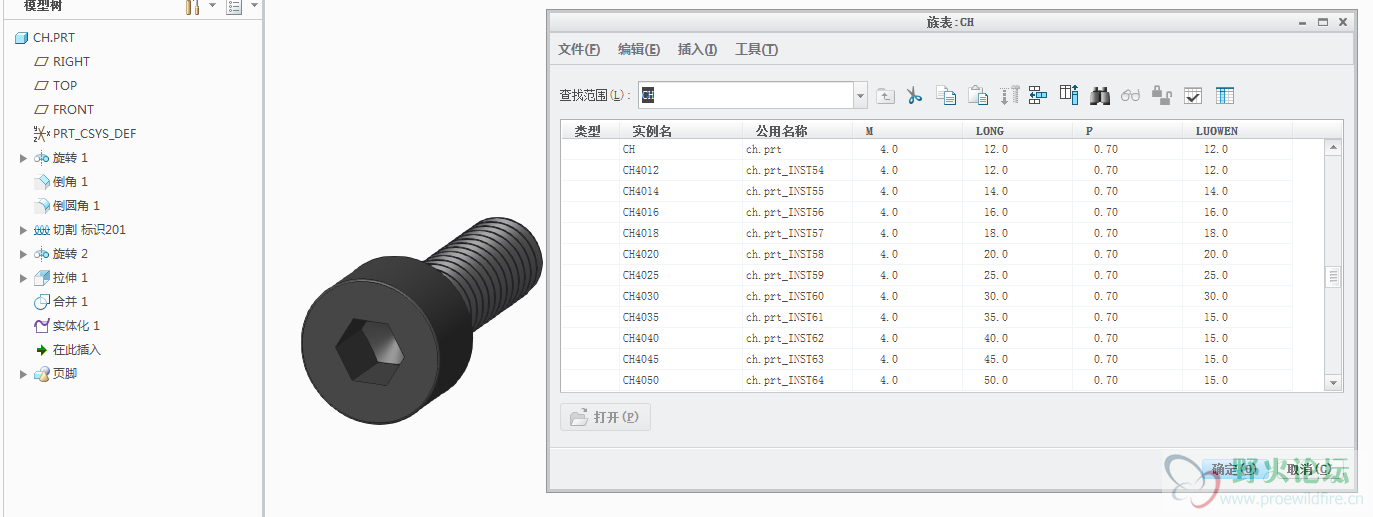Click the verify instances checkmark icon
This screenshot has width=1373, height=517.
pos(1193,95)
